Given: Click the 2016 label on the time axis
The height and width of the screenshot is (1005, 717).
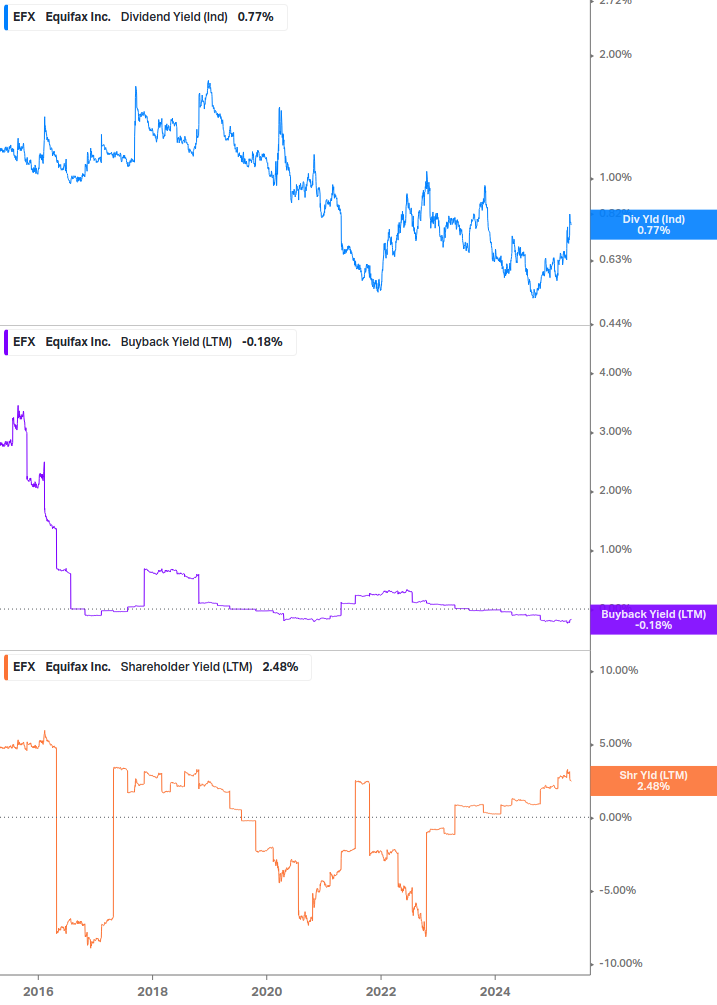Looking at the screenshot, I should coord(38,992).
